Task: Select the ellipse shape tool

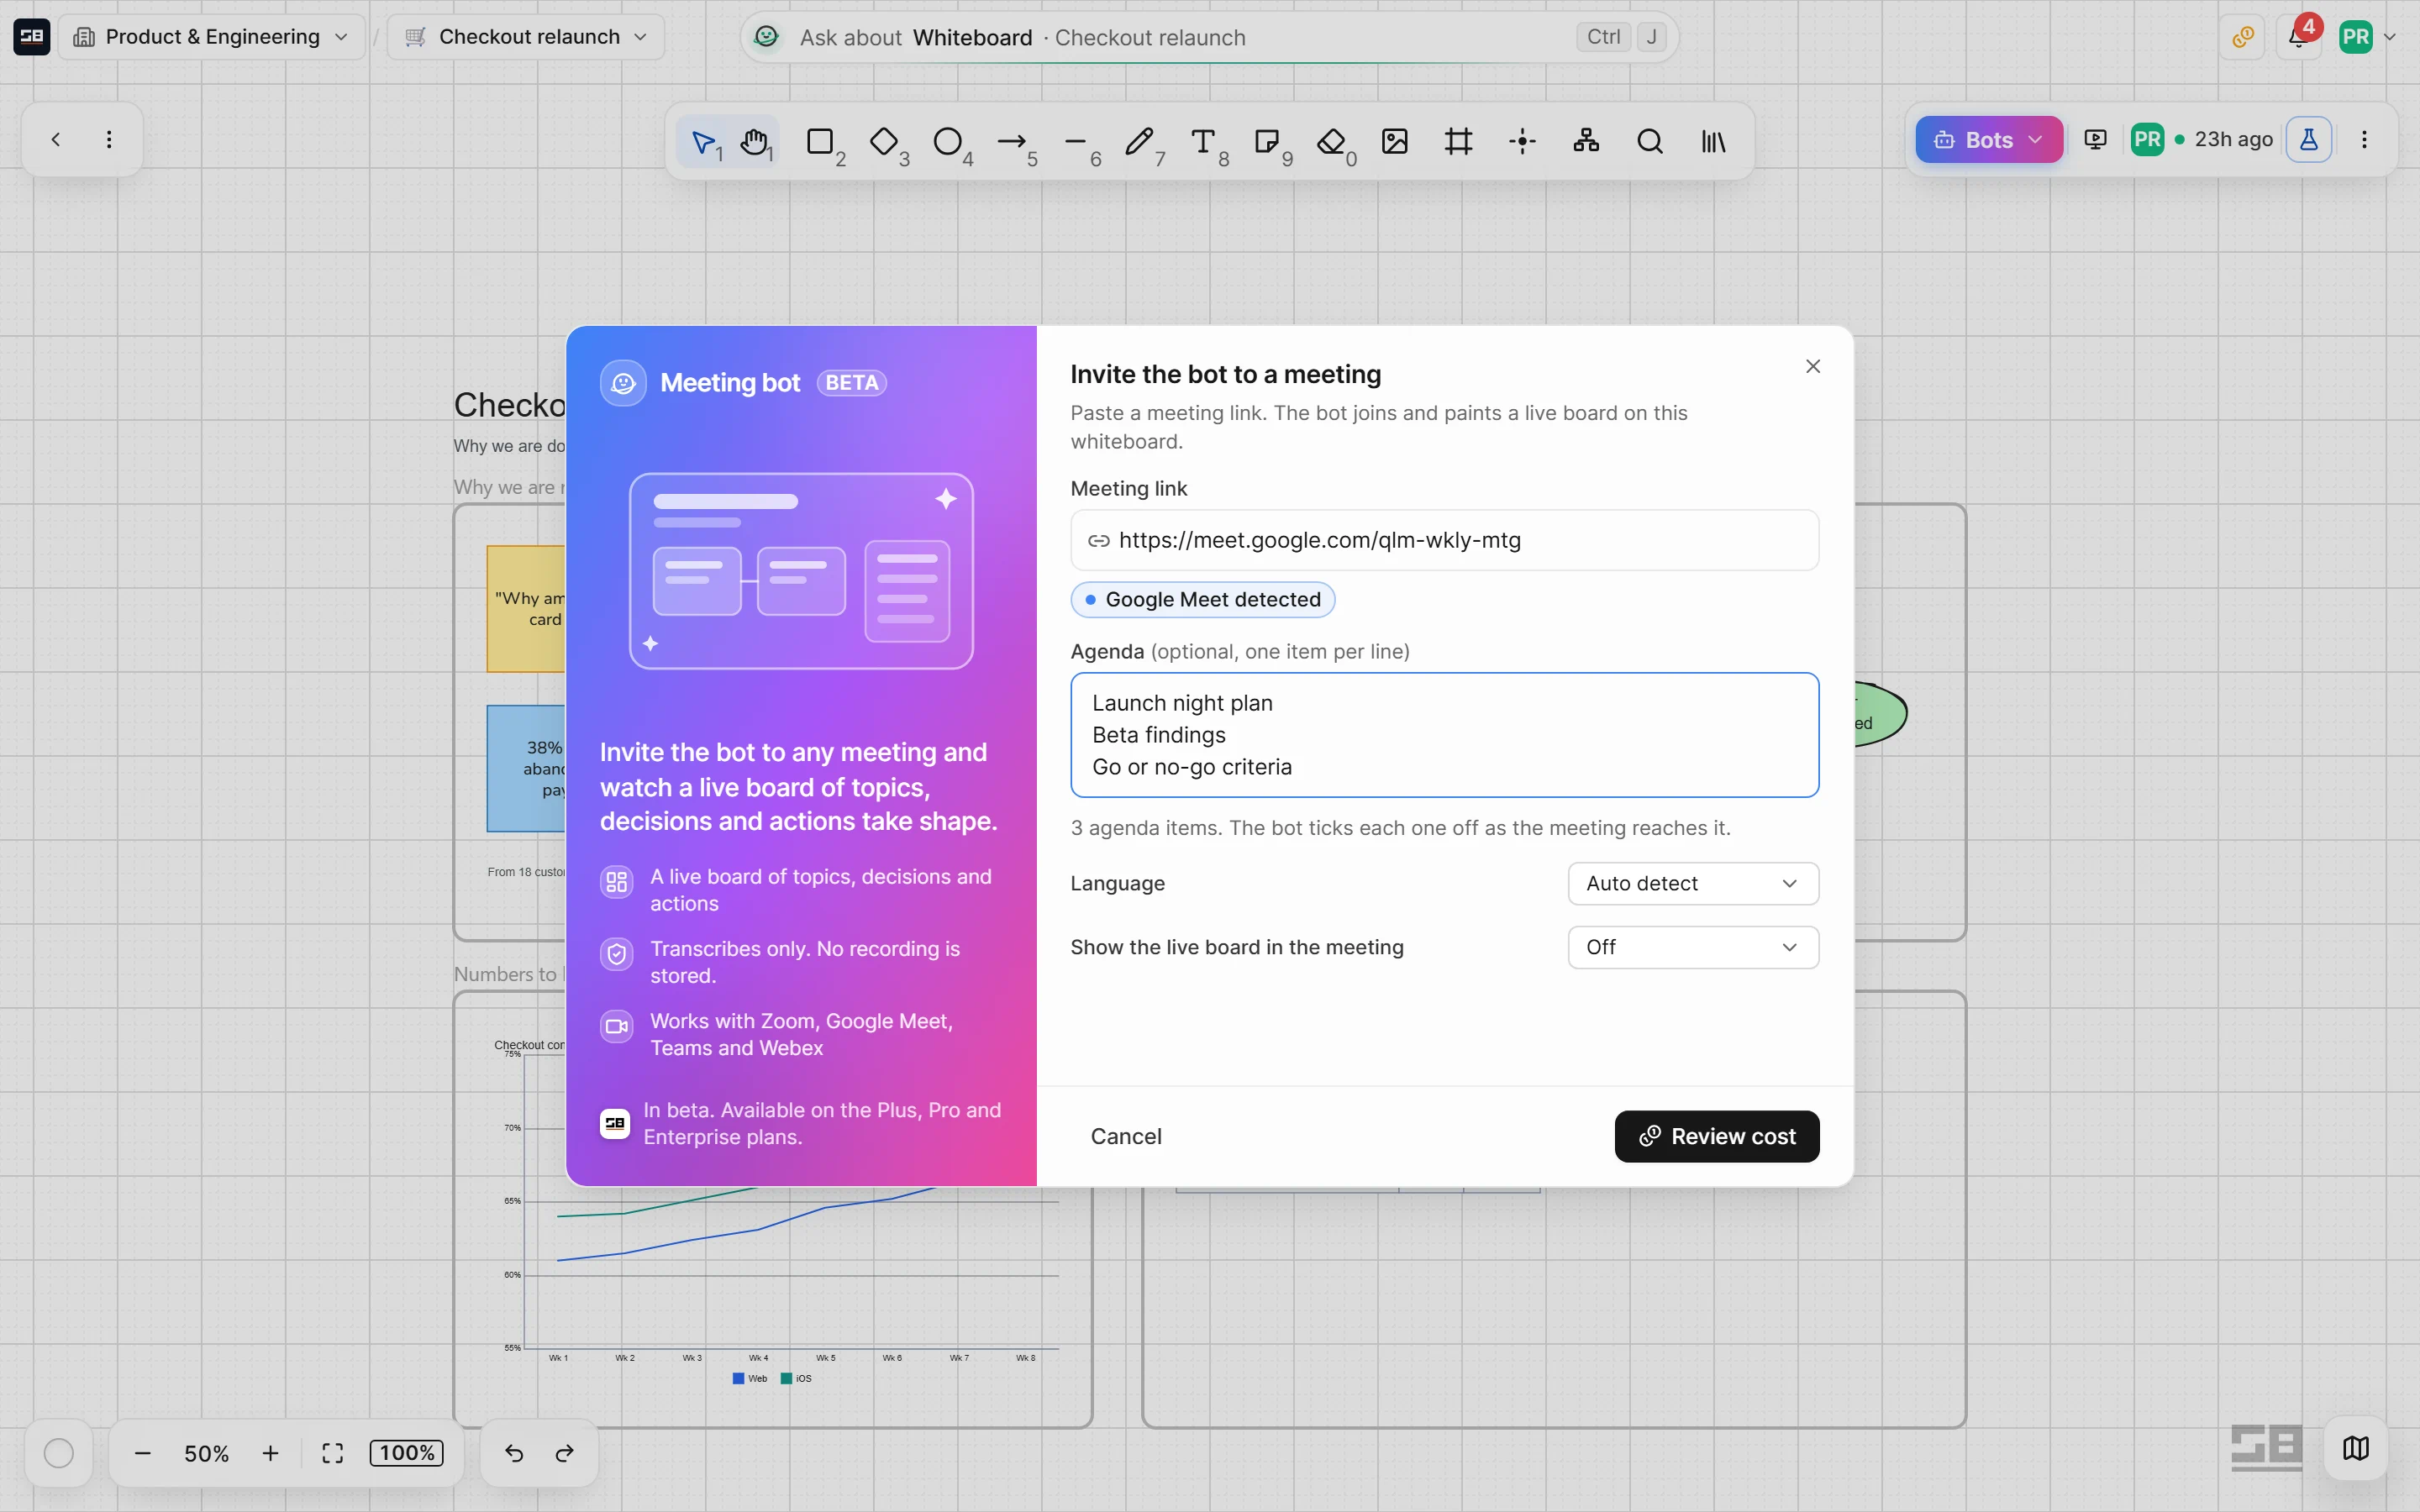Action: click(948, 141)
